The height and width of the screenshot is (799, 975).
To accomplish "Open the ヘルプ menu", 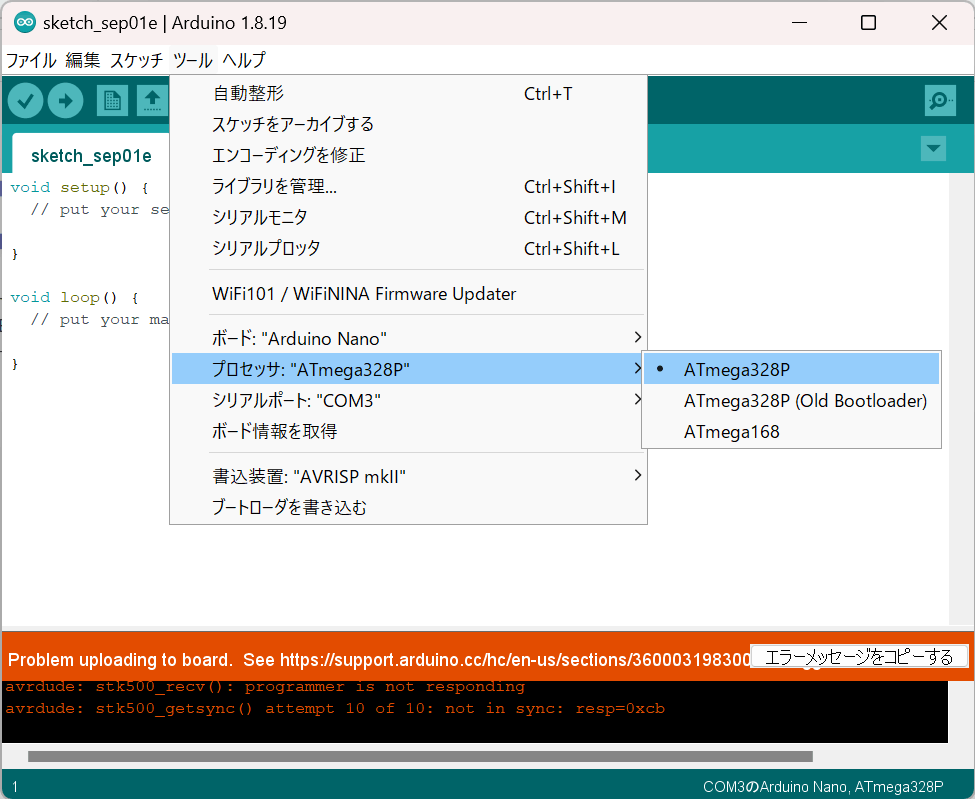I will coord(244,60).
